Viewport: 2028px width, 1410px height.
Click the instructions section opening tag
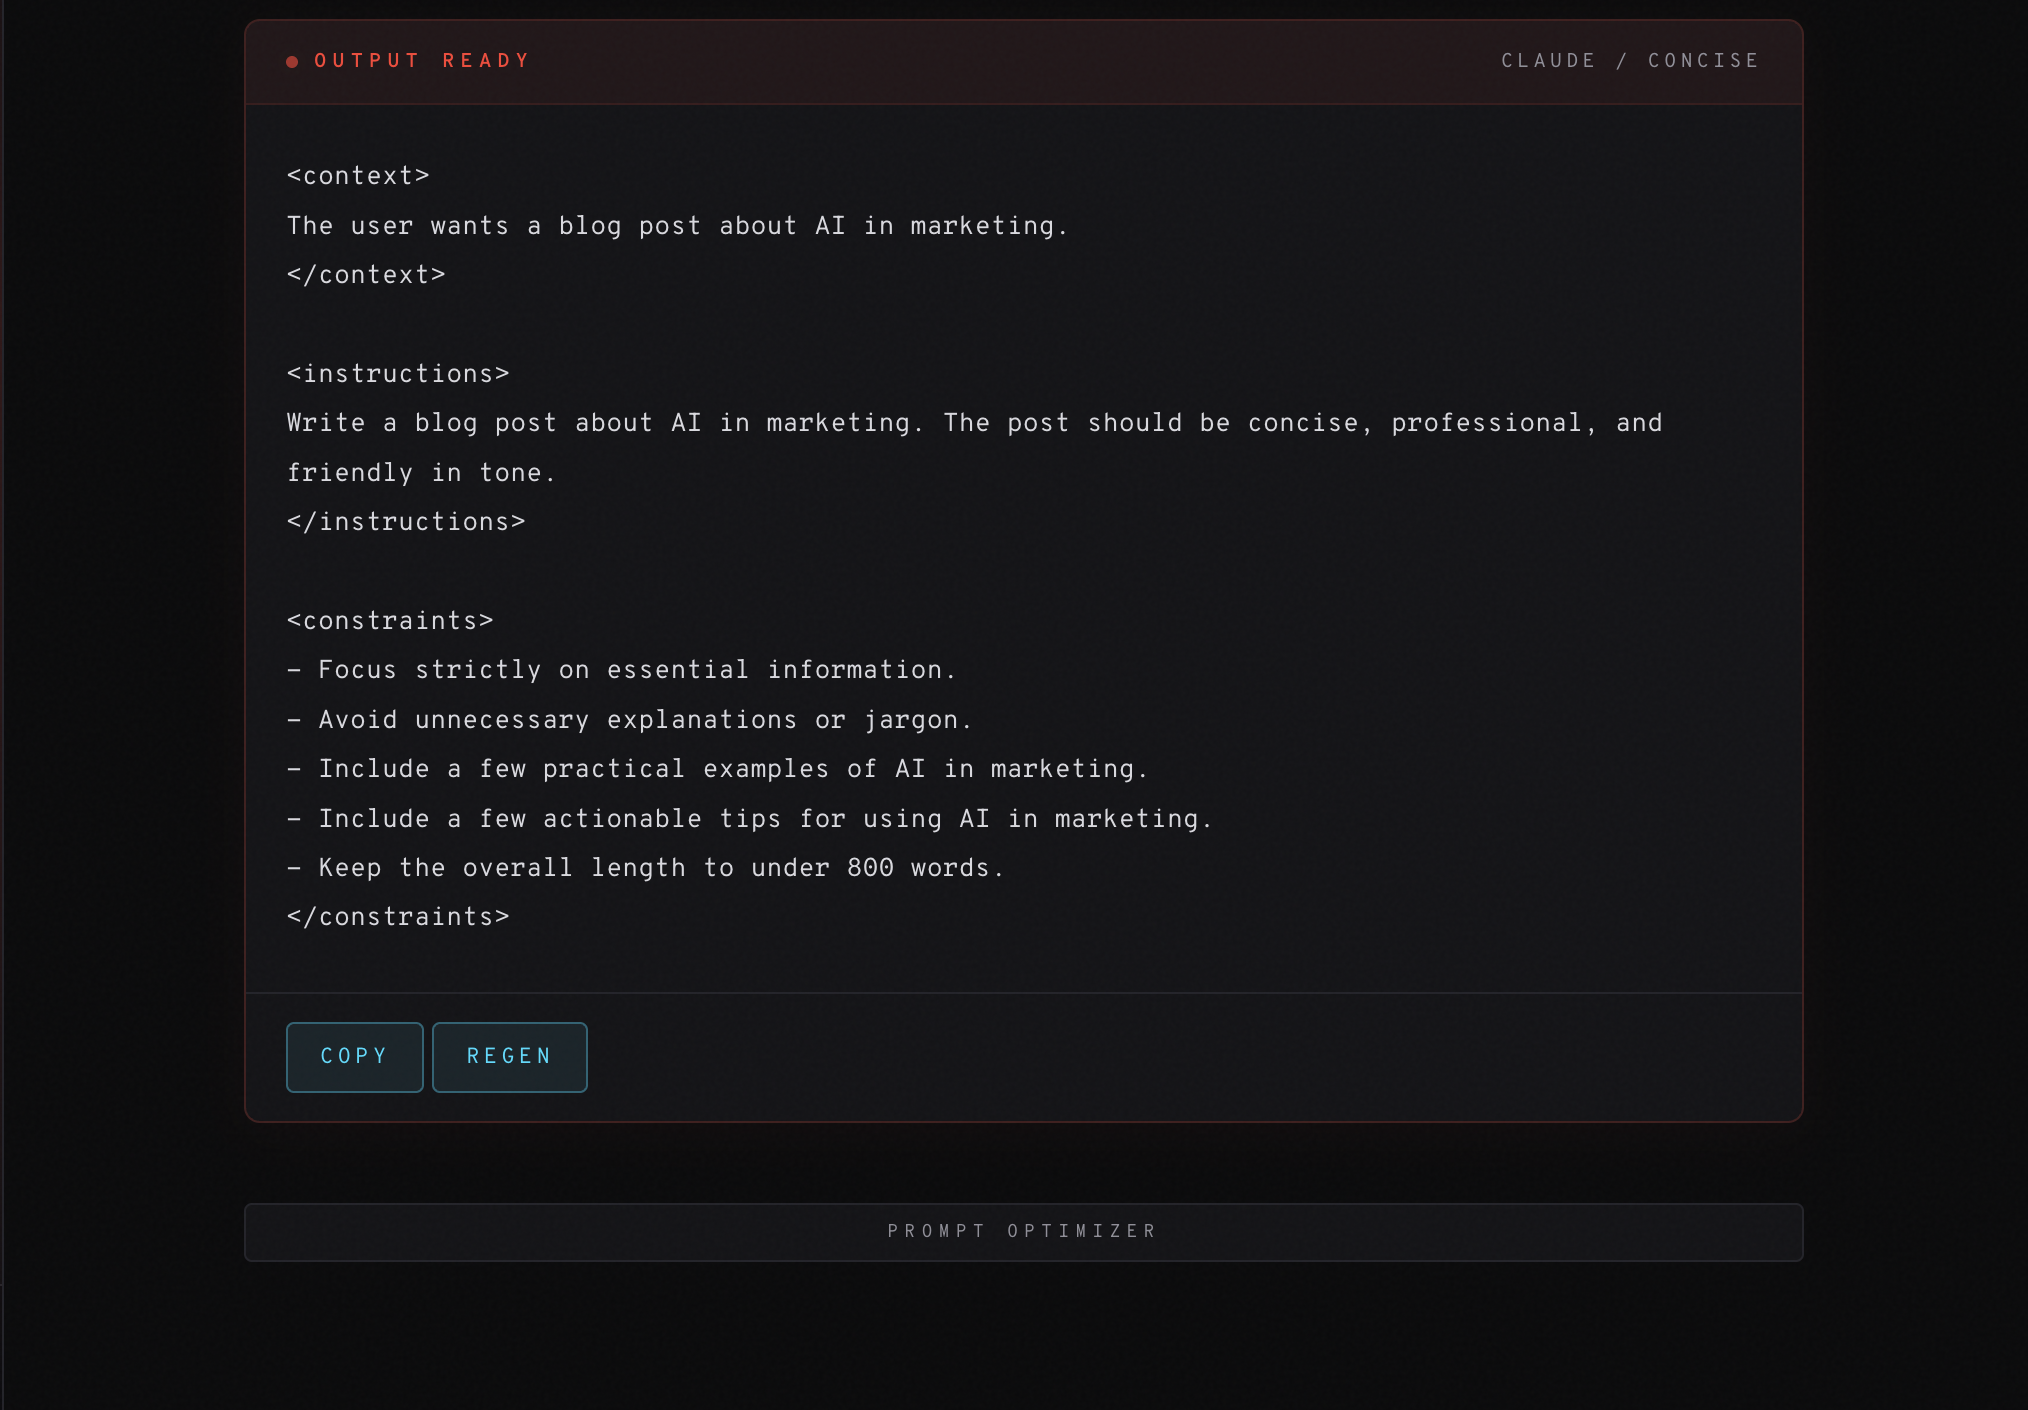[397, 373]
